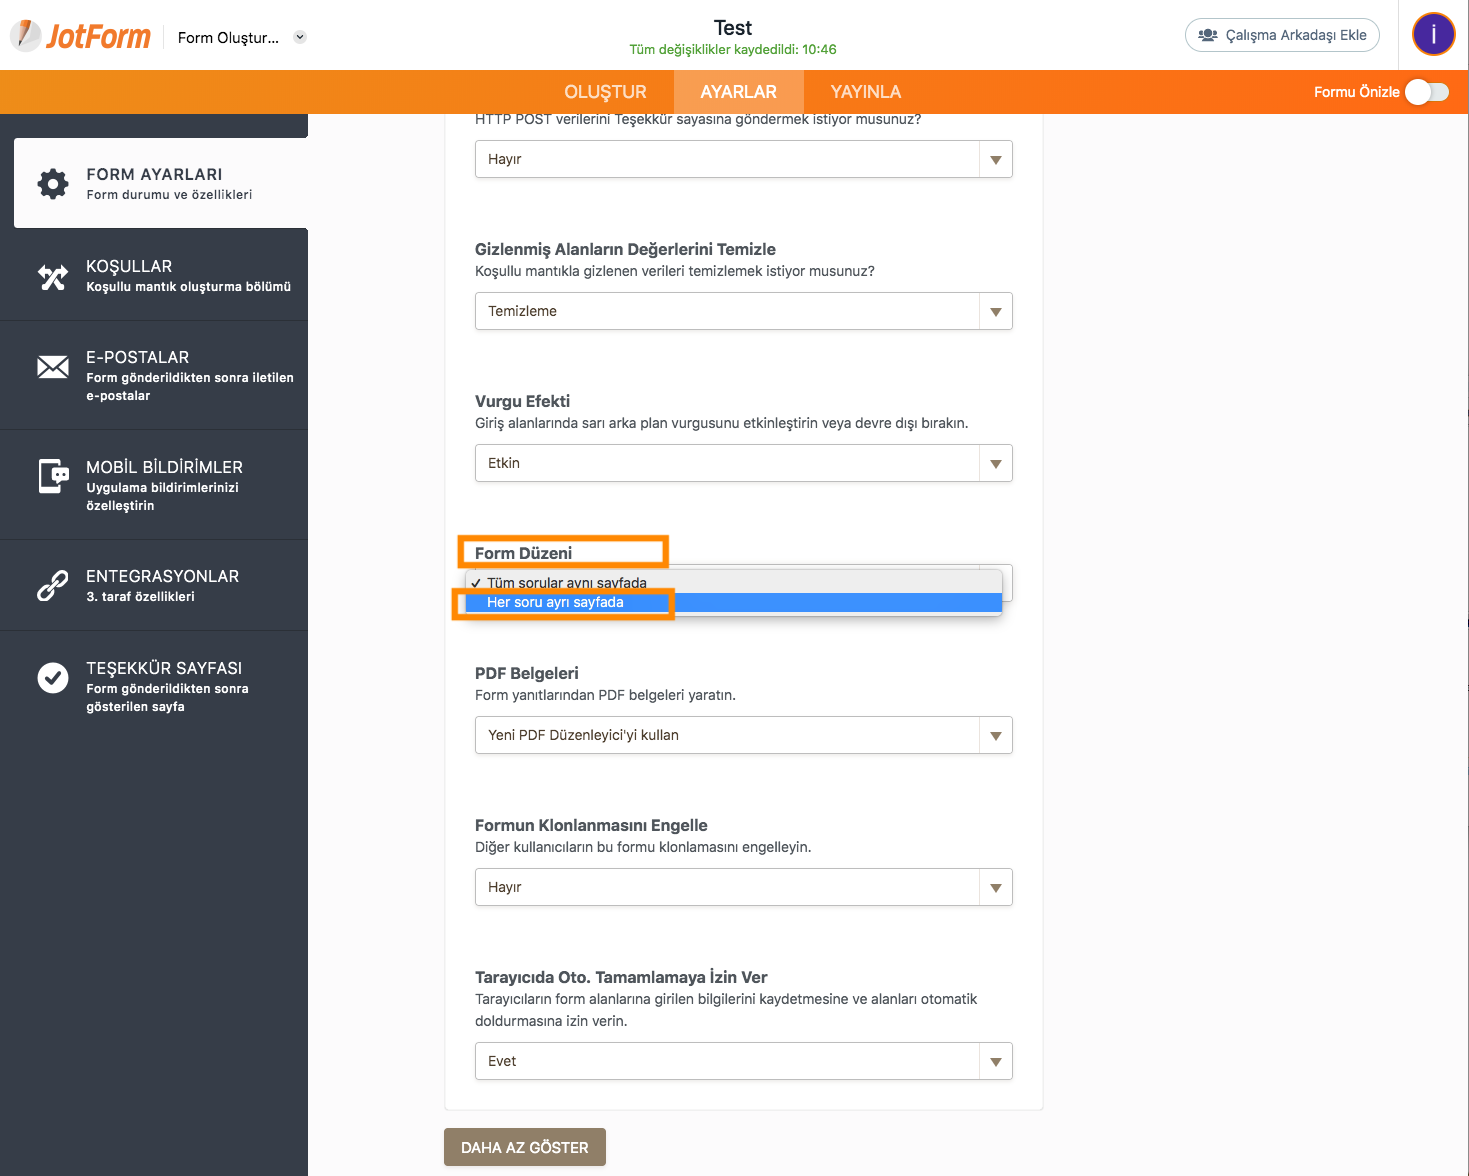Open Koşullar tools icon in sidebar

point(53,276)
